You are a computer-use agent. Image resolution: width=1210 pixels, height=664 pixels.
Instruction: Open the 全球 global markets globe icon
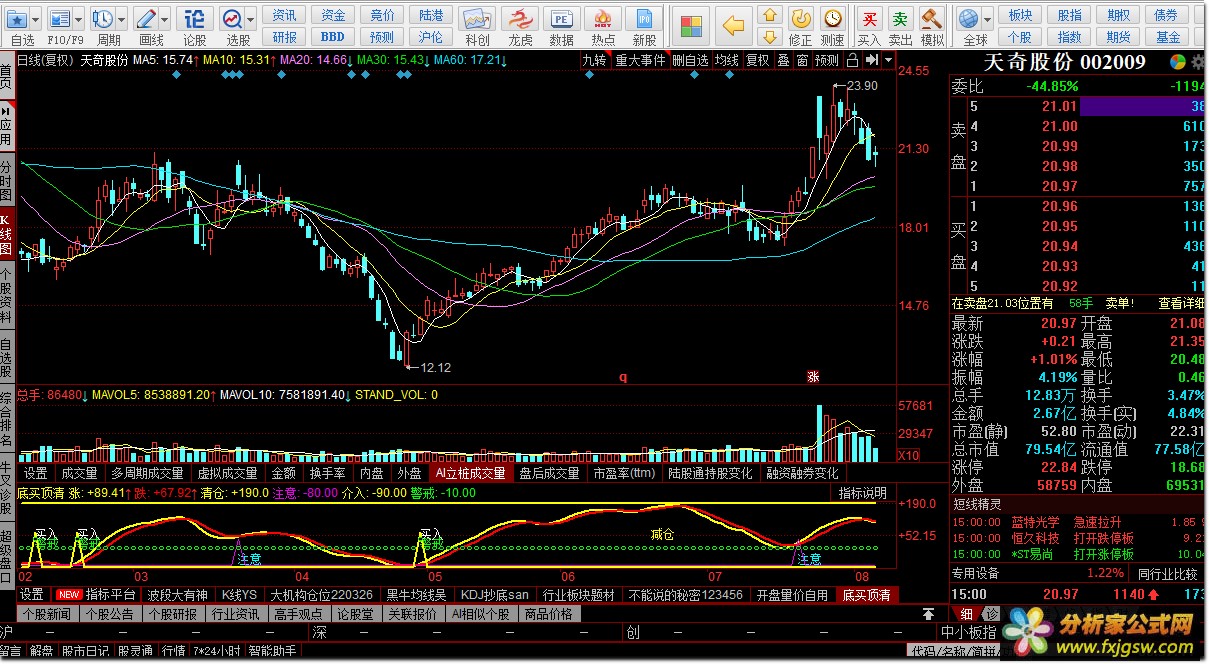pyautogui.click(x=967, y=18)
